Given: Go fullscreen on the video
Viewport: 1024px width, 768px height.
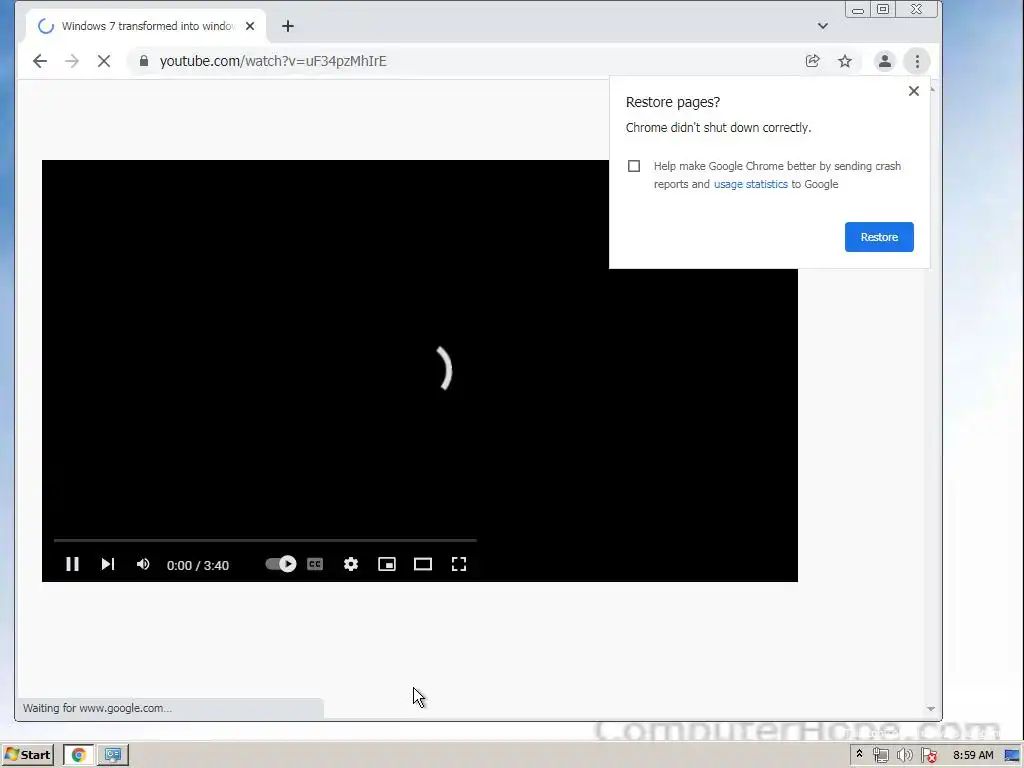Looking at the screenshot, I should click(x=459, y=564).
